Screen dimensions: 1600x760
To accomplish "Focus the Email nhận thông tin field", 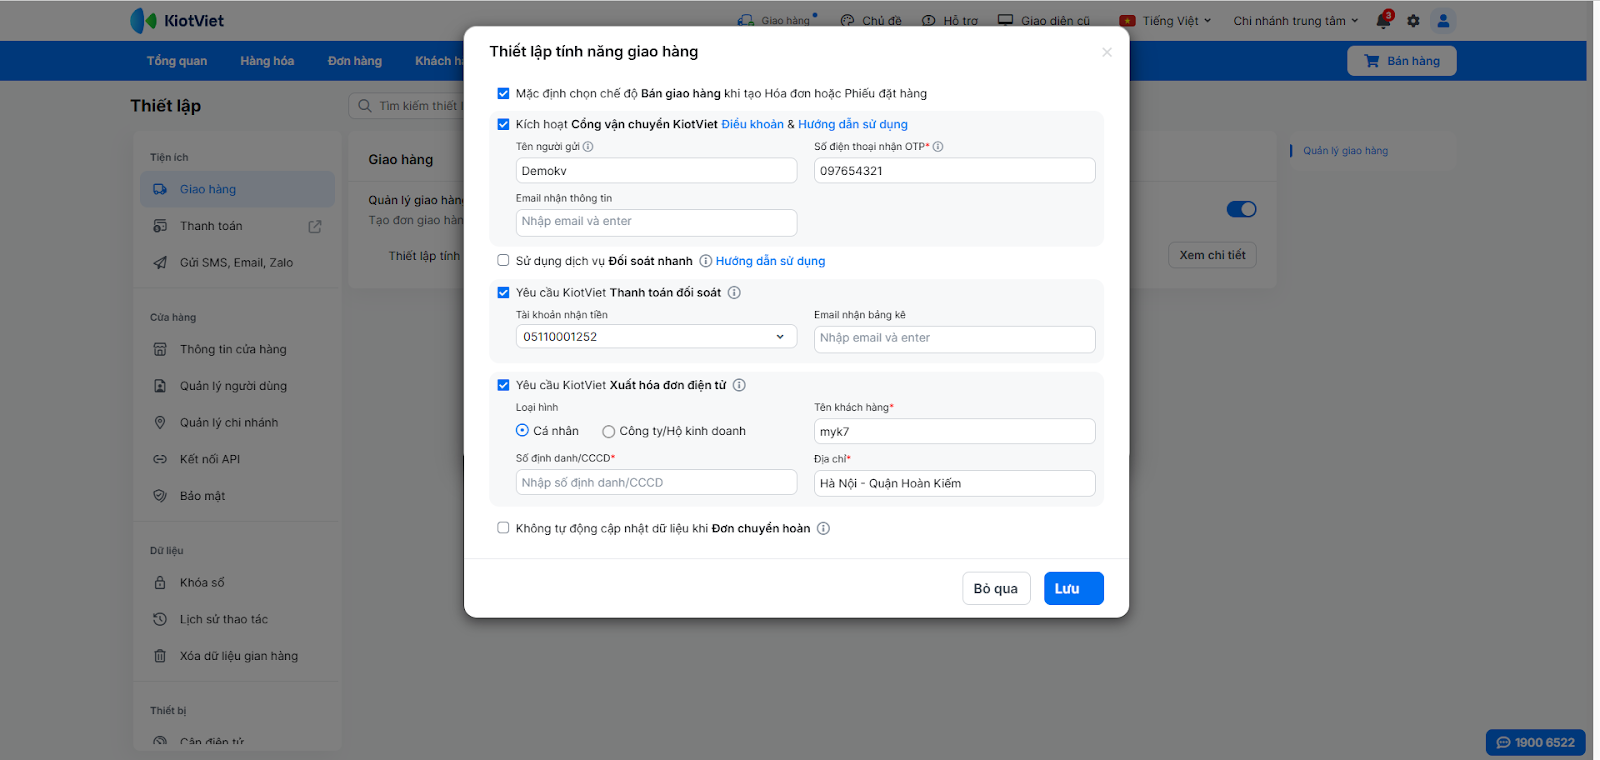I will tap(656, 222).
